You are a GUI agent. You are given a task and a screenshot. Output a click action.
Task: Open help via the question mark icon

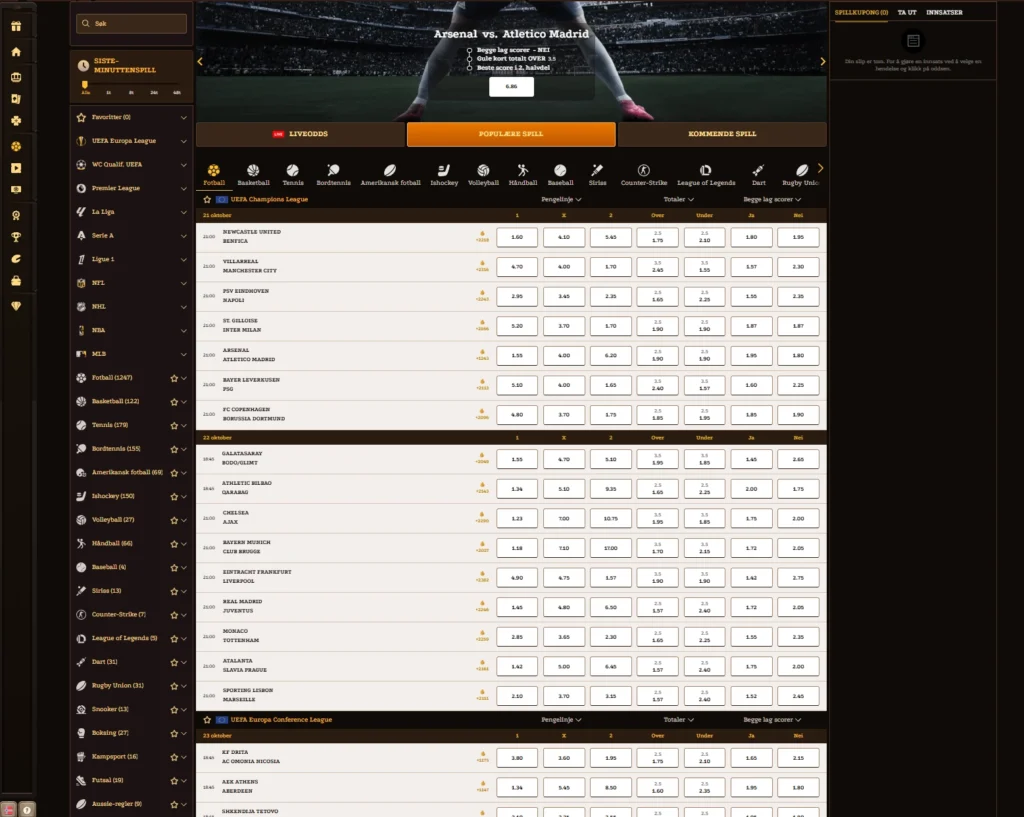(x=26, y=808)
